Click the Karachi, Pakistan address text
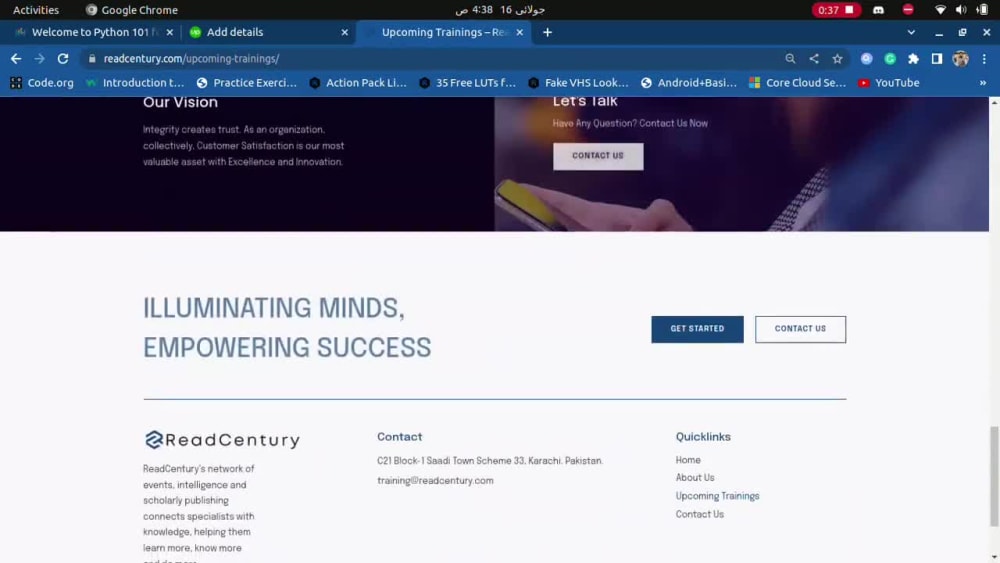1000x563 pixels. [x=490, y=461]
